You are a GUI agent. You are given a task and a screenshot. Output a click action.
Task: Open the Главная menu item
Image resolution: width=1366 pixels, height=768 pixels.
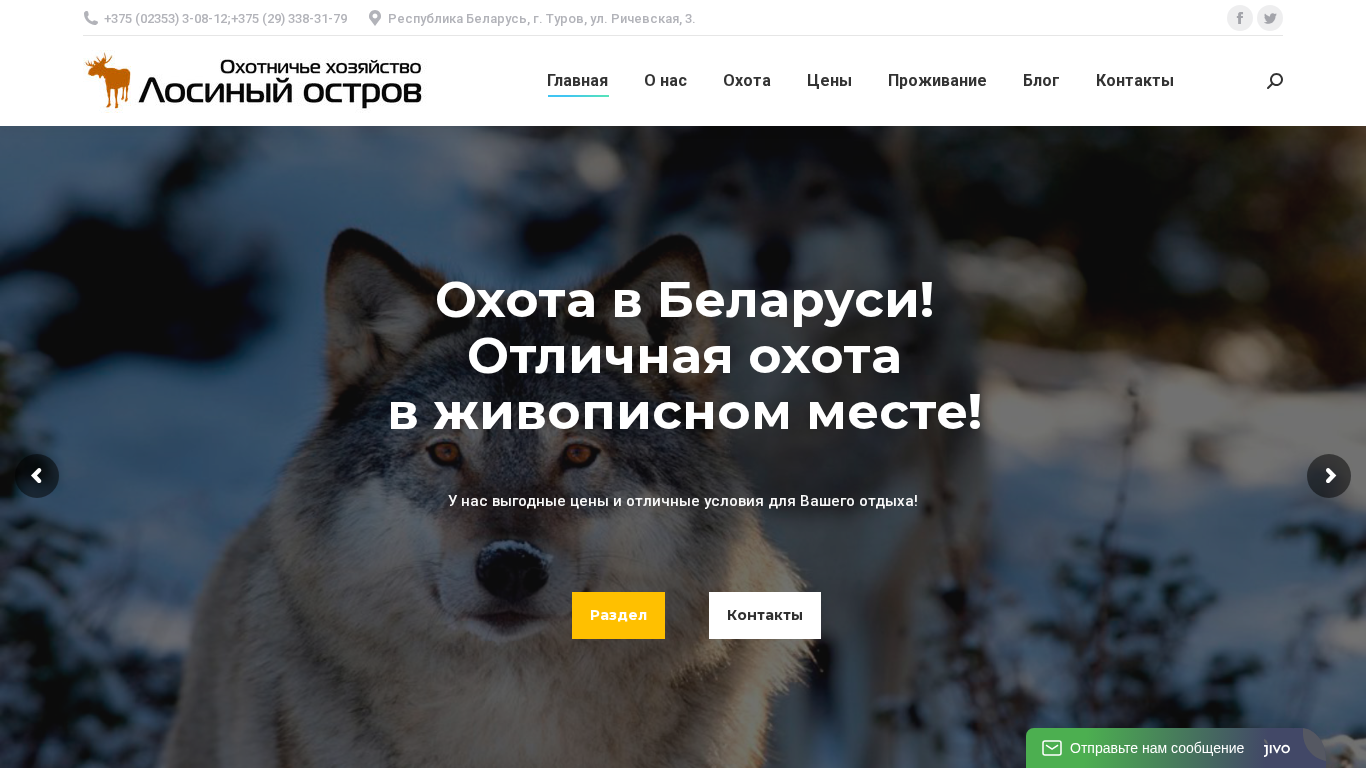[x=578, y=81]
